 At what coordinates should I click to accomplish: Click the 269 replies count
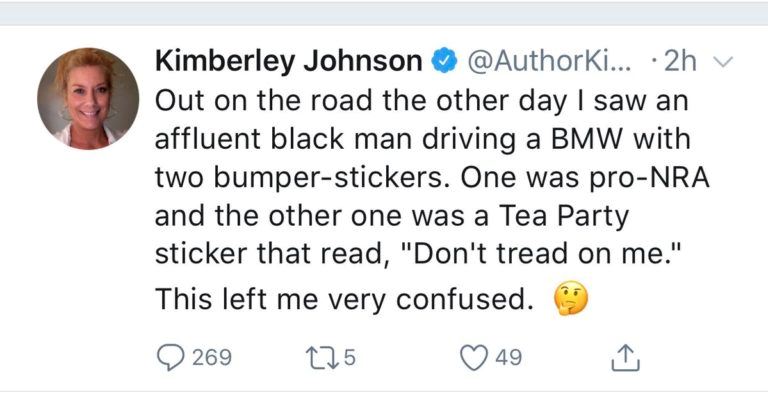point(211,357)
